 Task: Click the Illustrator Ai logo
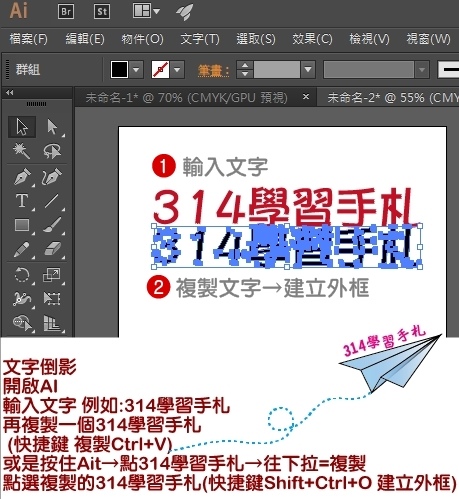coord(19,11)
